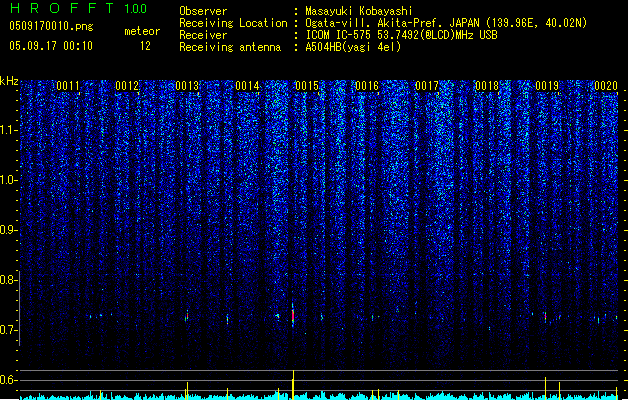Click the 0.8 kHz axis tick label
The image size is (629, 400).
pos(9,280)
